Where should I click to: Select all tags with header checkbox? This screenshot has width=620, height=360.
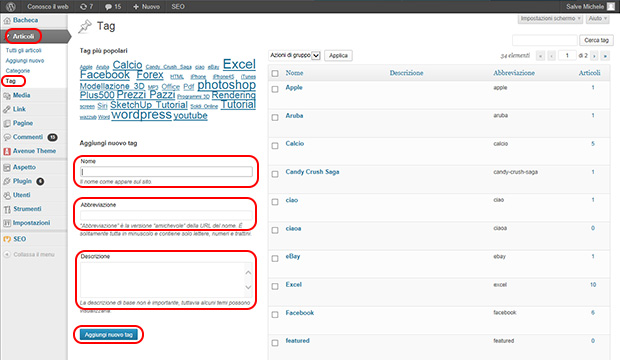click(275, 73)
